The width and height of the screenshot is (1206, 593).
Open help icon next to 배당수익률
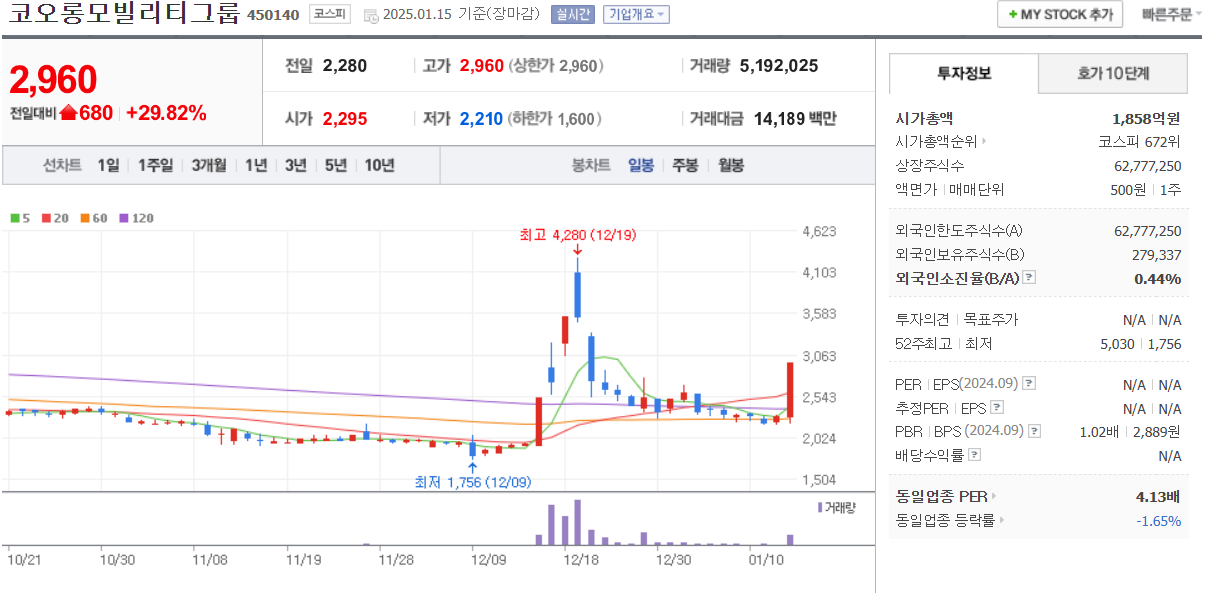click(x=974, y=456)
